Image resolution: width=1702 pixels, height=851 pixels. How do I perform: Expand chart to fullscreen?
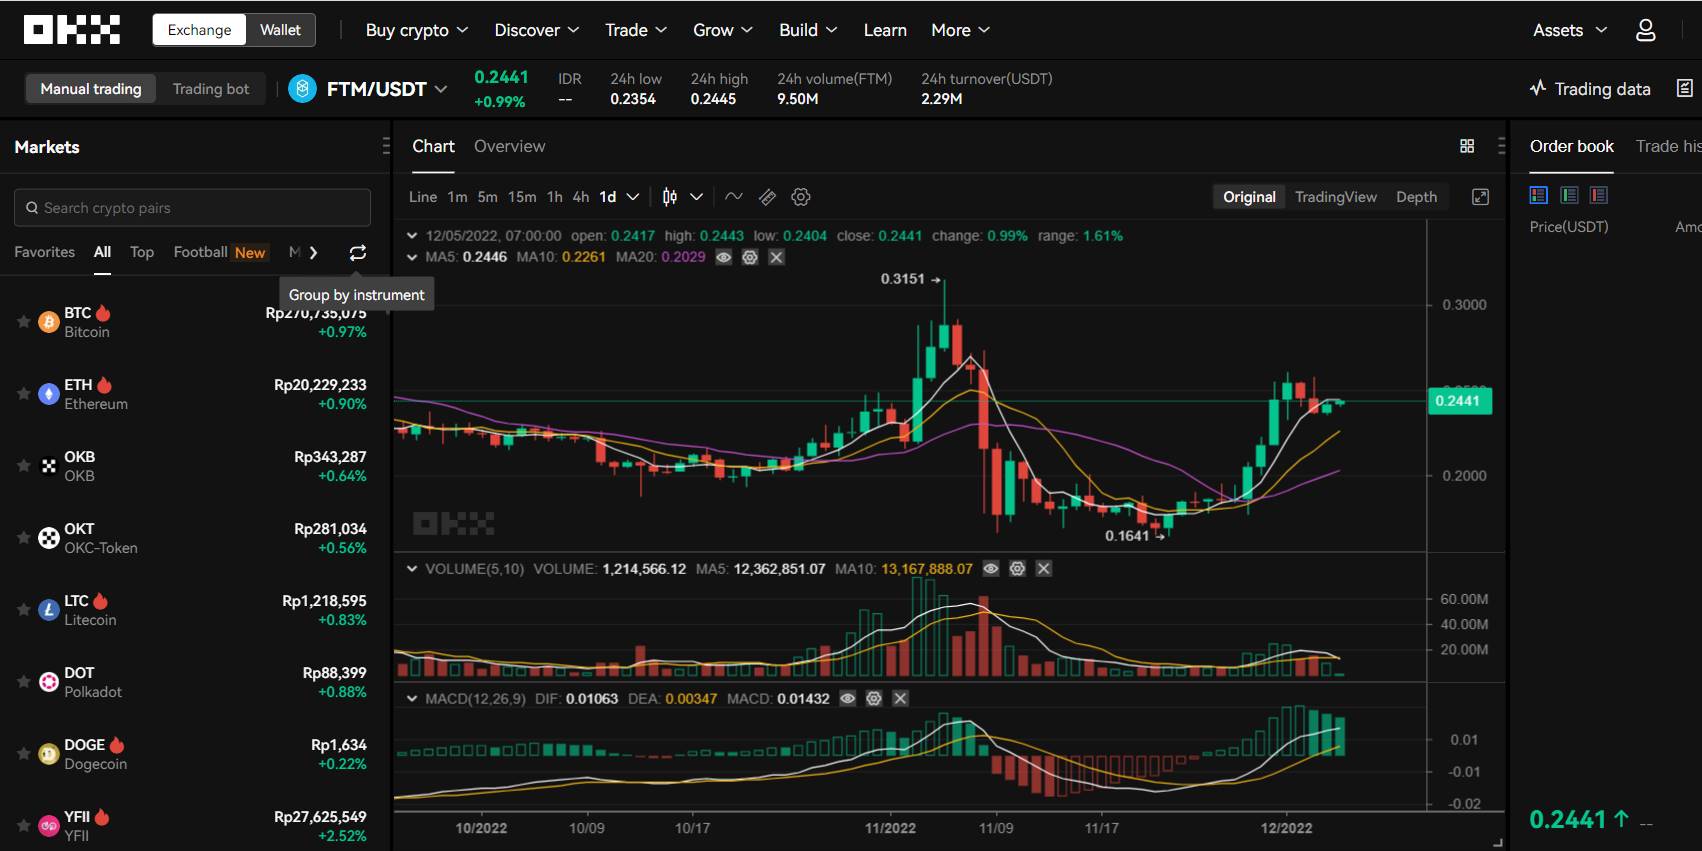coord(1480,197)
